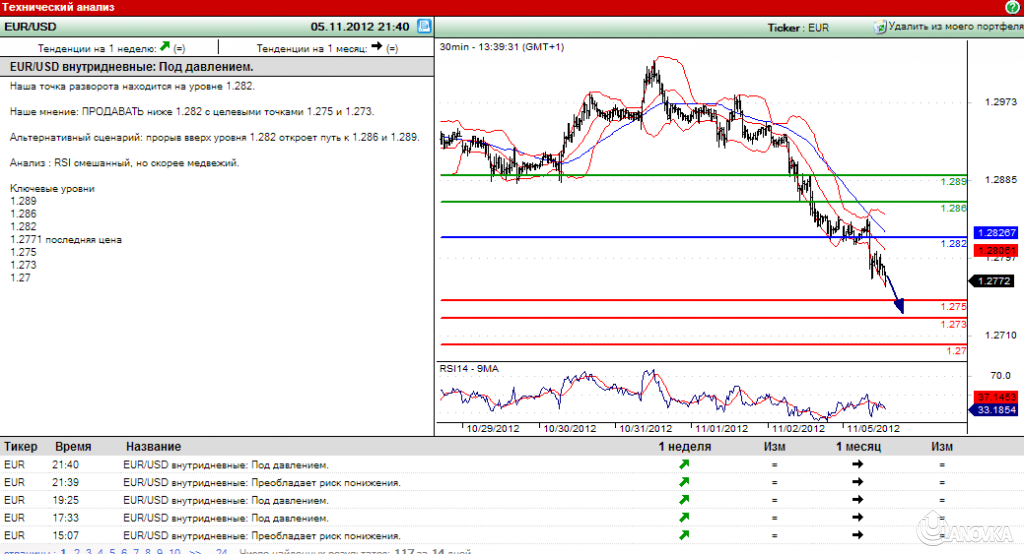Click the 'Технический анализ' title in red bar
1024x554 pixels.
58,7
